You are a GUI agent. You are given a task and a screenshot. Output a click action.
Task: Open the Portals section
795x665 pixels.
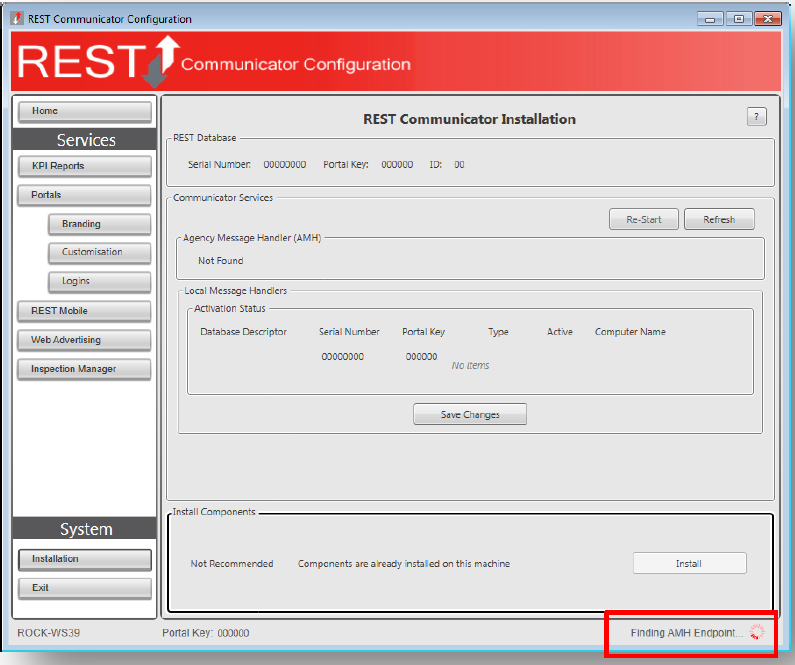coord(85,195)
